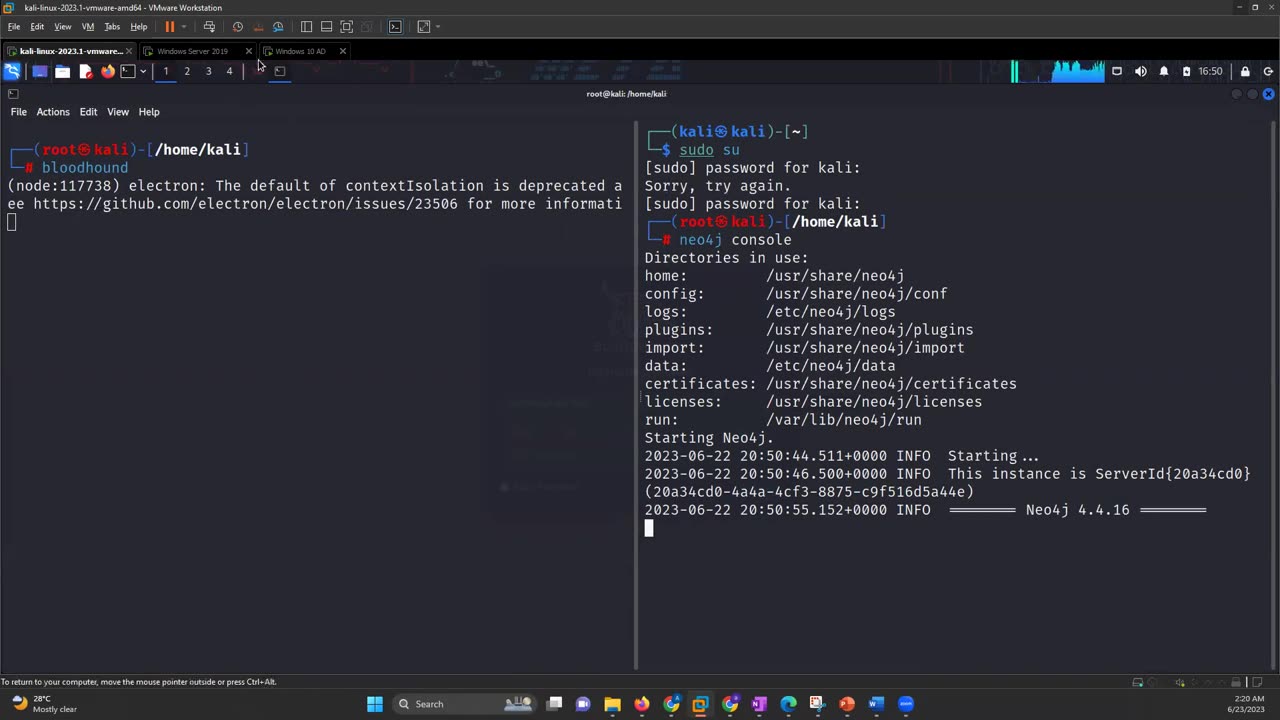Open the stretch guest dropdown arrow
Viewport: 1280px width, 720px height.
437,27
